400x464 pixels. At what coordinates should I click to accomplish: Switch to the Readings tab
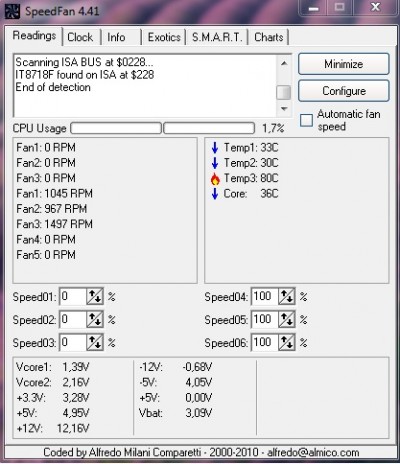tap(34, 36)
